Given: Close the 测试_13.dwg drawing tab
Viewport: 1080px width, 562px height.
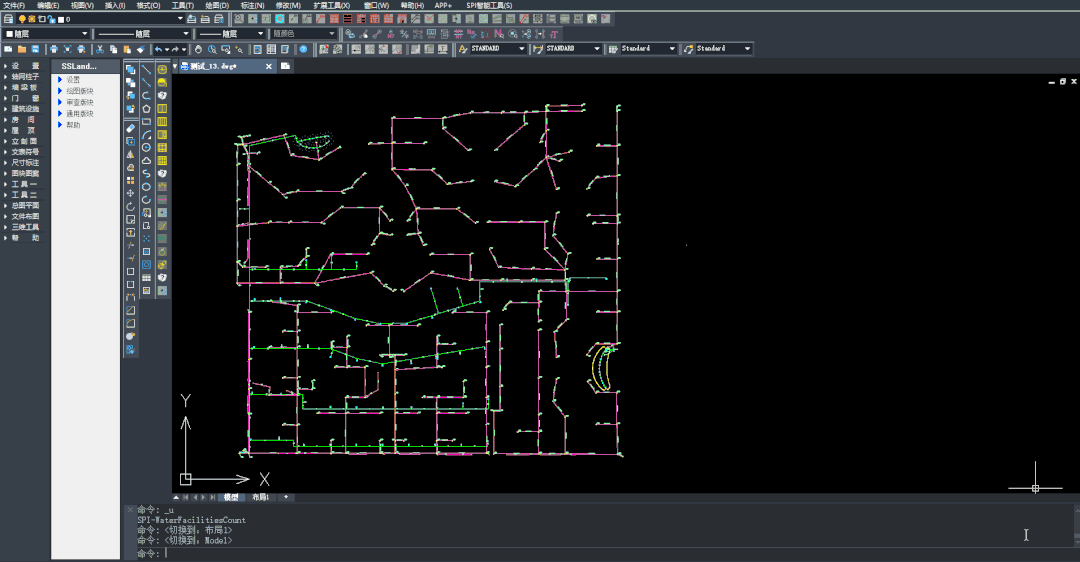Looking at the screenshot, I should (x=269, y=66).
